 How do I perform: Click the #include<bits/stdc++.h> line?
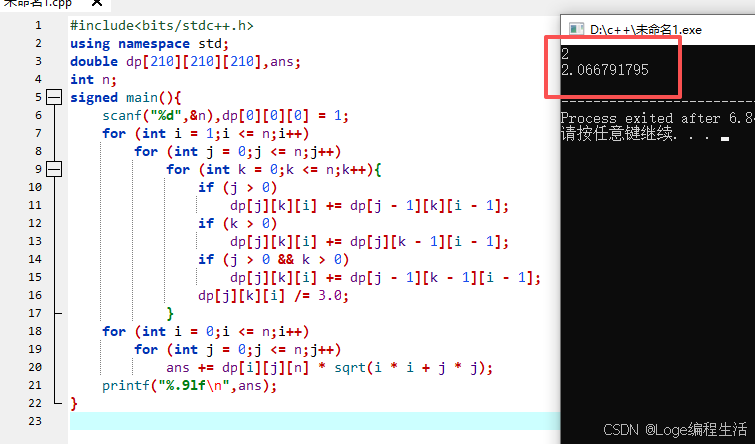coord(162,26)
